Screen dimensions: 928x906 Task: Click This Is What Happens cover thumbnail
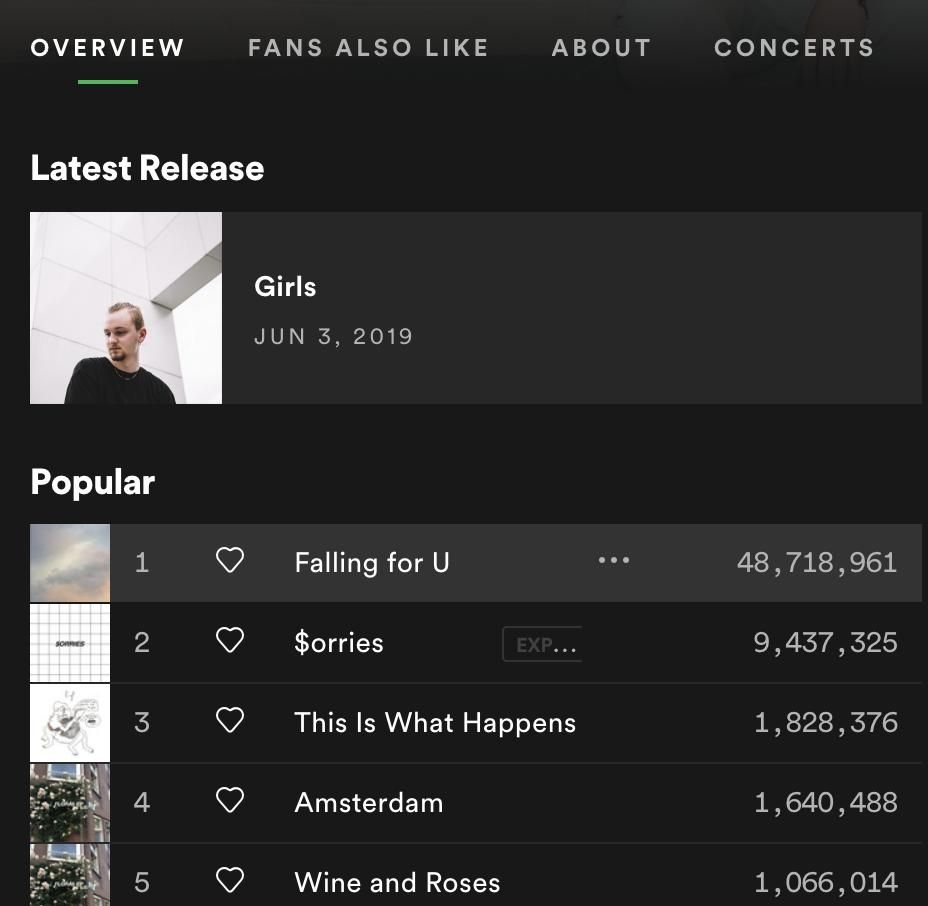(70, 723)
